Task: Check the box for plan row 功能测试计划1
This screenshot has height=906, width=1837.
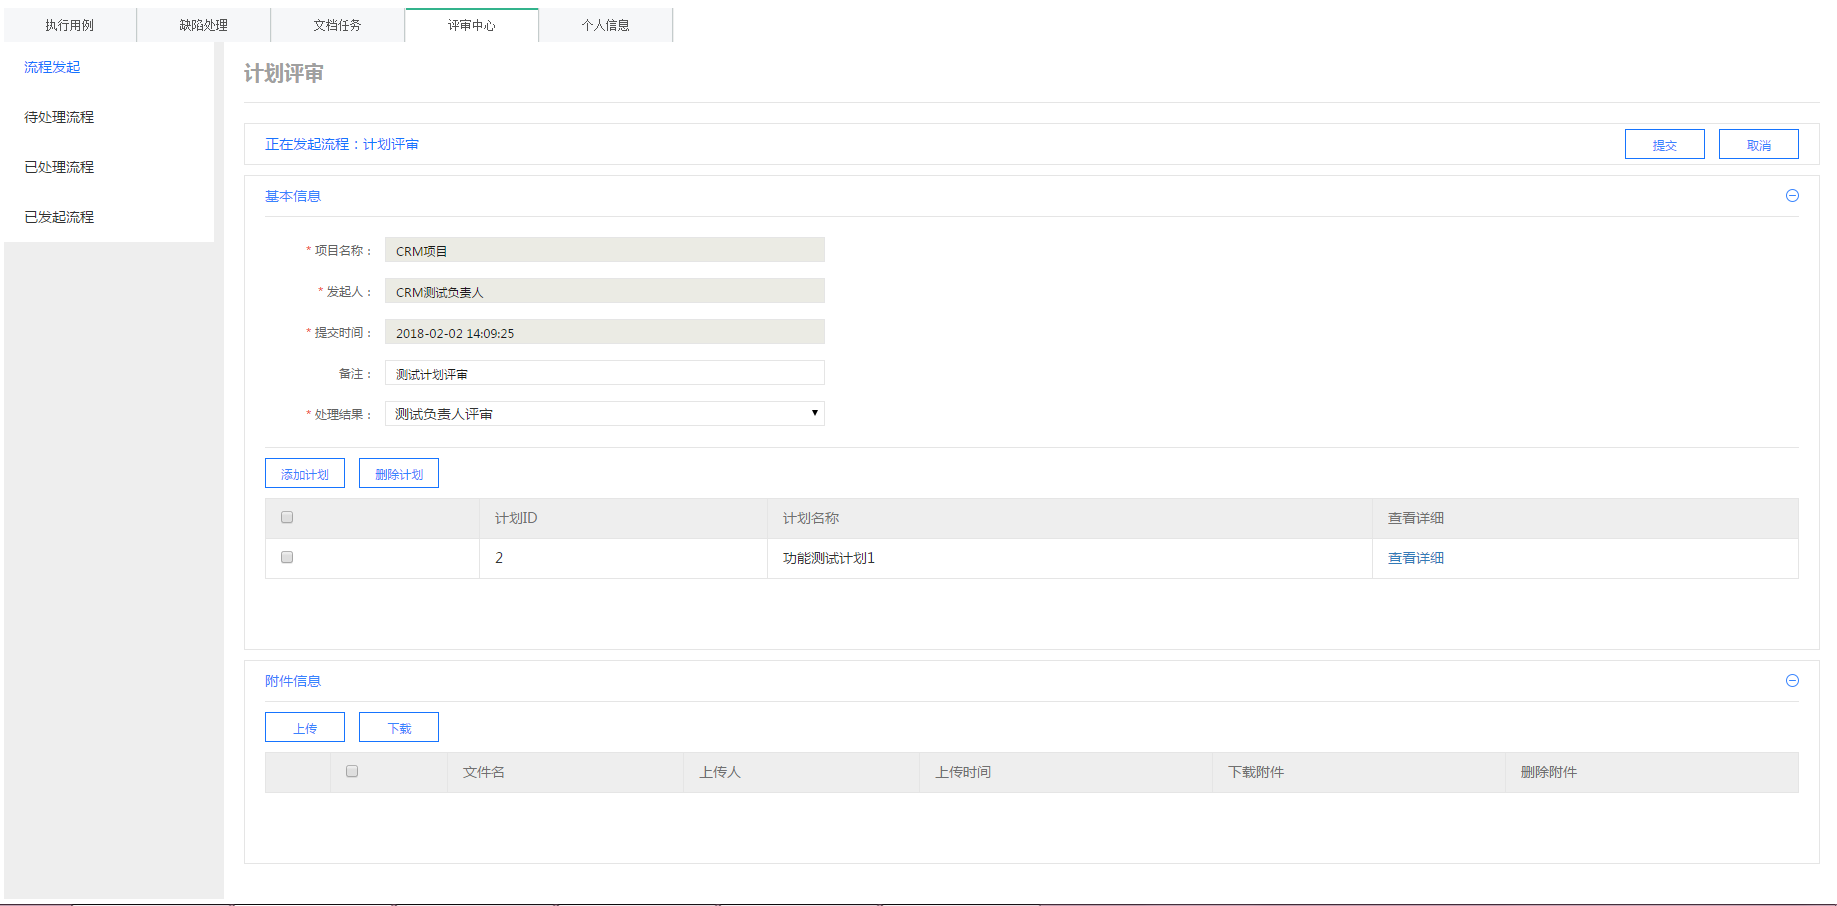Action: [x=287, y=558]
